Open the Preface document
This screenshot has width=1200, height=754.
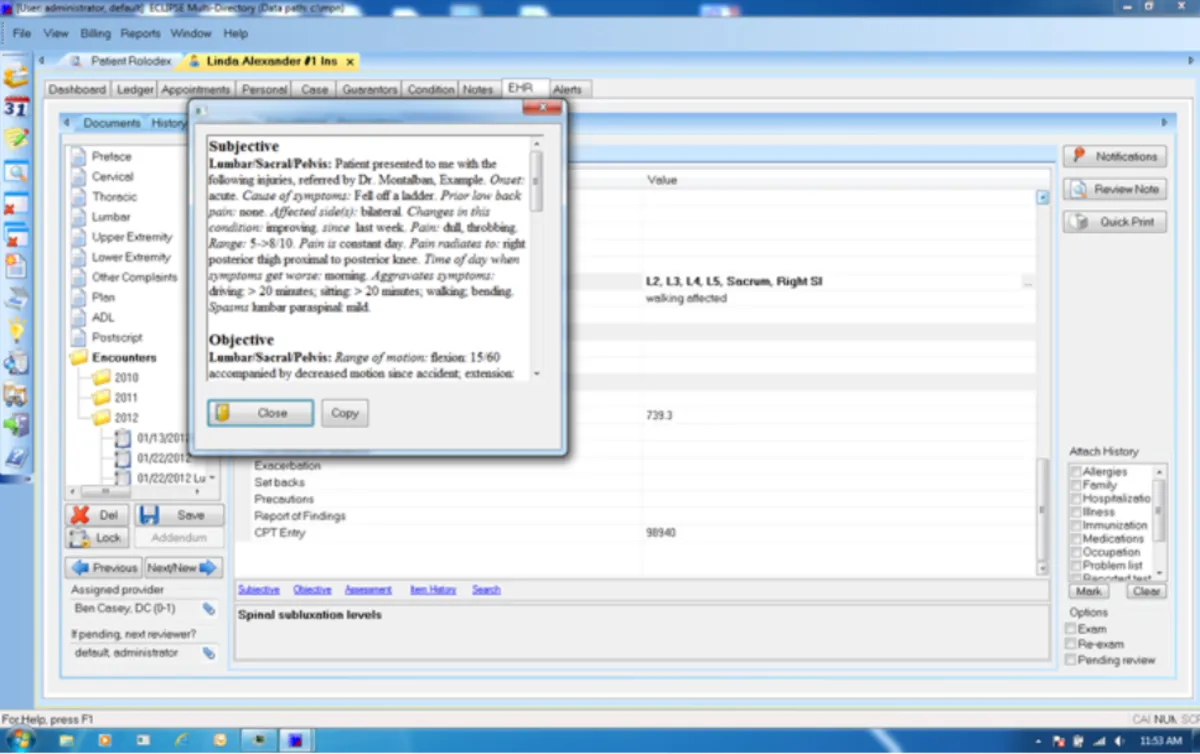point(111,156)
